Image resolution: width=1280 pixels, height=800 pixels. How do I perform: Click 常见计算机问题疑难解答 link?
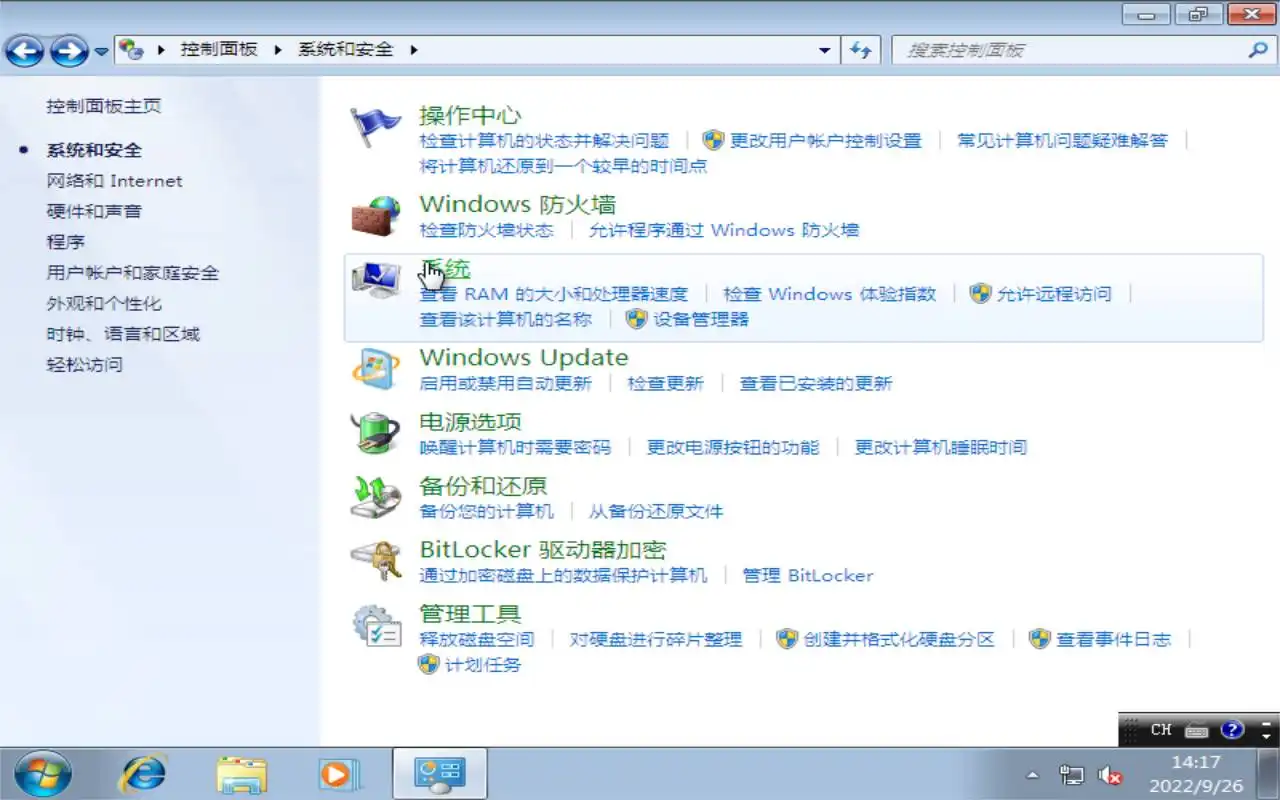click(1062, 141)
